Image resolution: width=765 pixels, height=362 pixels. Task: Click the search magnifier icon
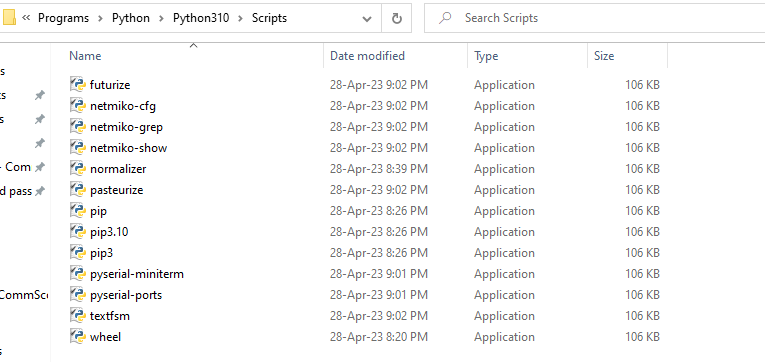pyautogui.click(x=444, y=18)
